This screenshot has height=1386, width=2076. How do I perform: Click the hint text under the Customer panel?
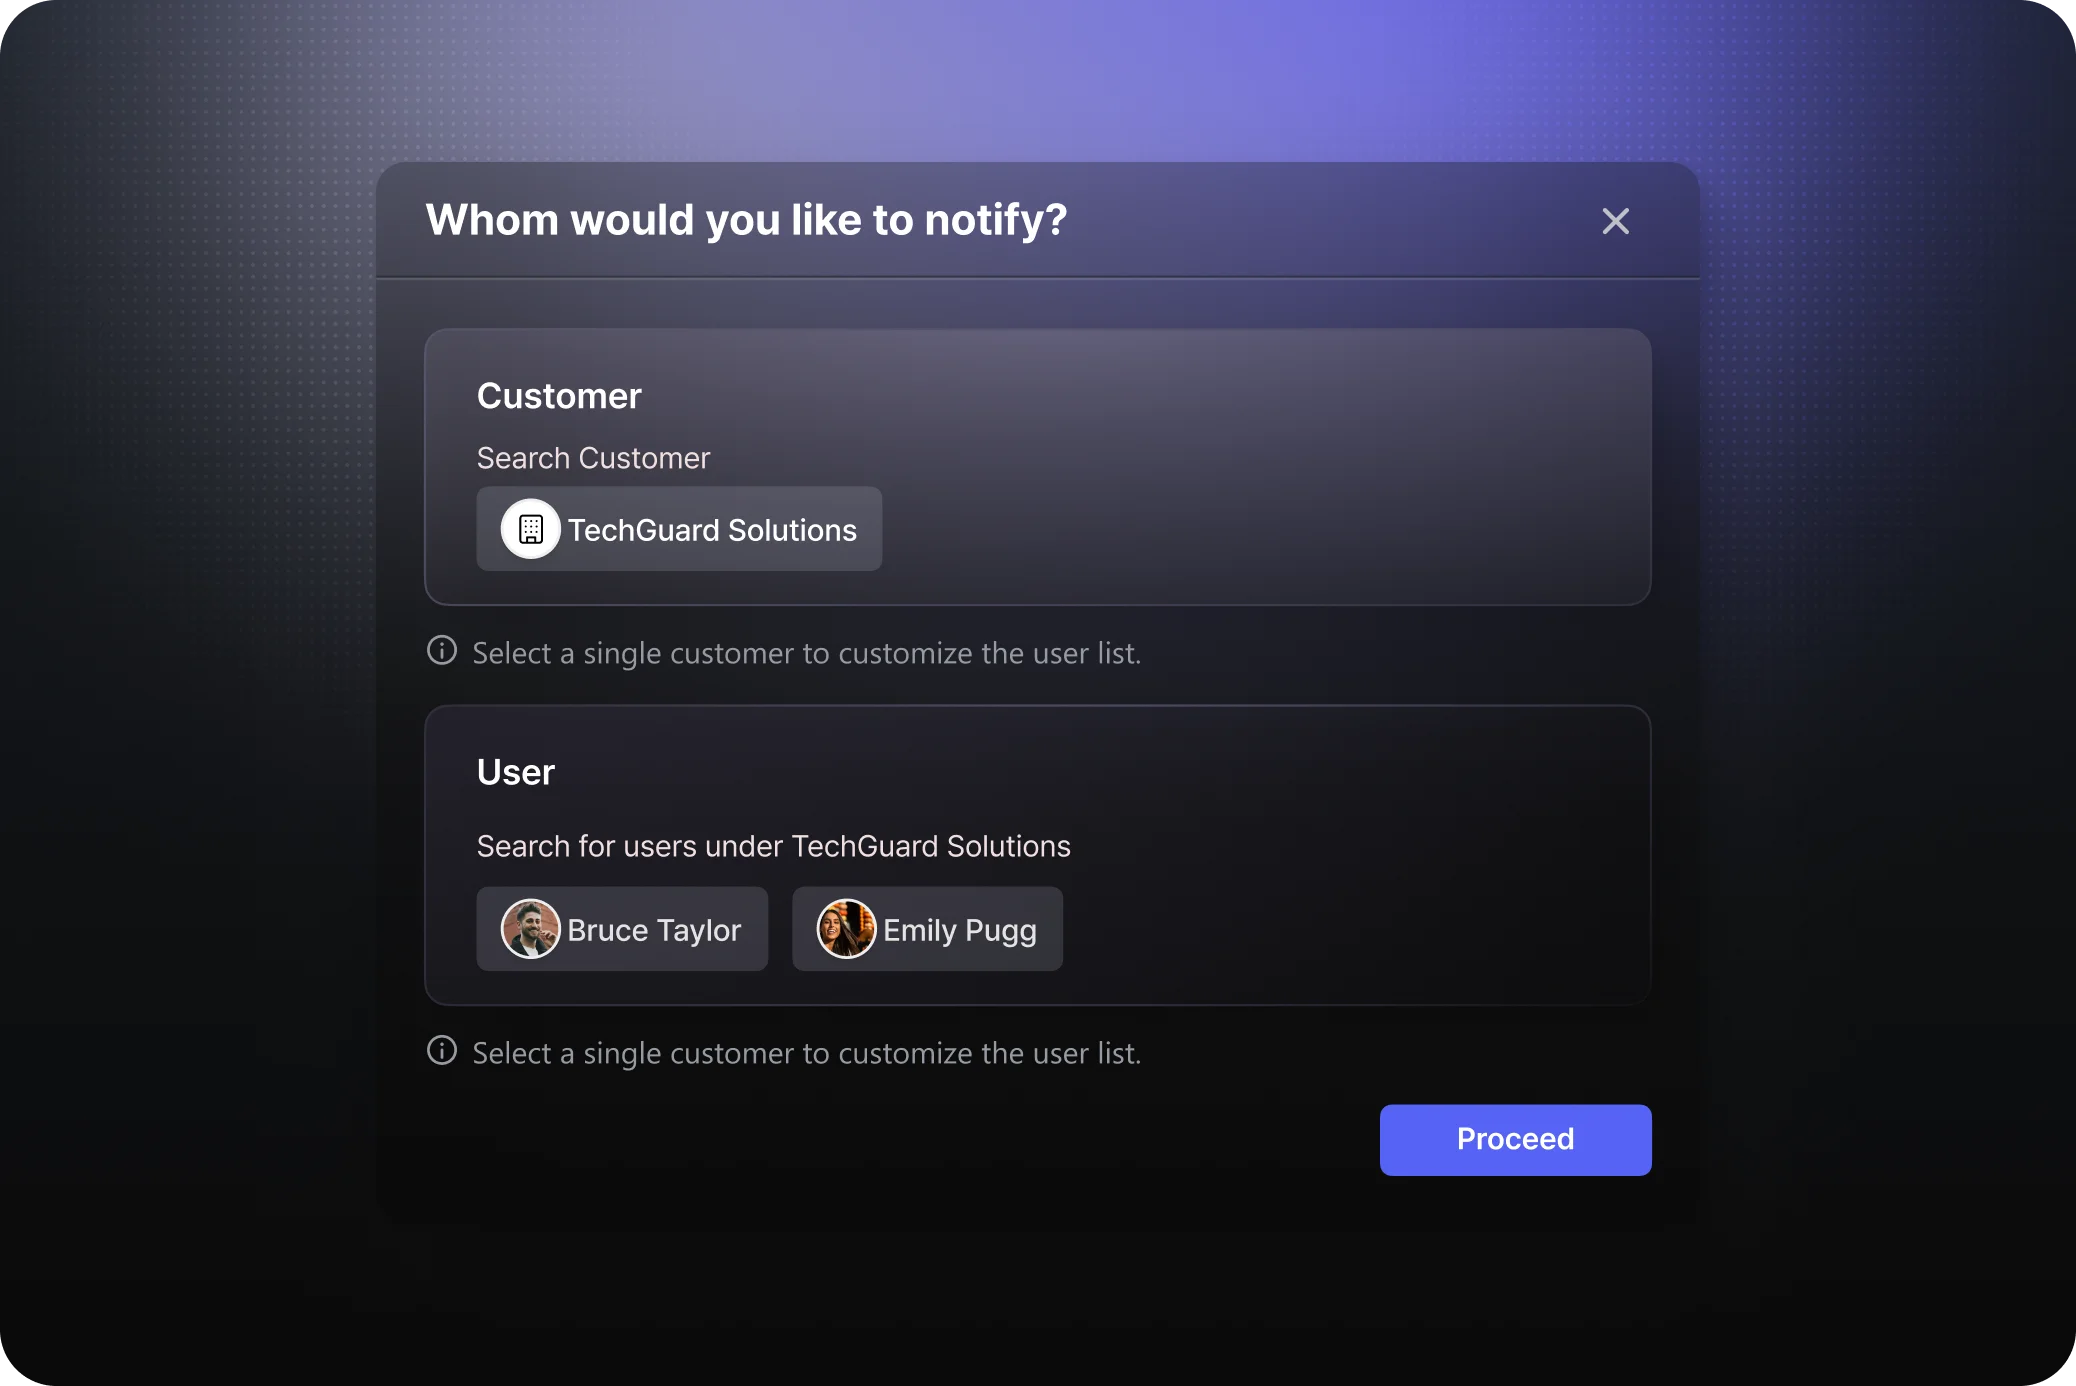(806, 653)
